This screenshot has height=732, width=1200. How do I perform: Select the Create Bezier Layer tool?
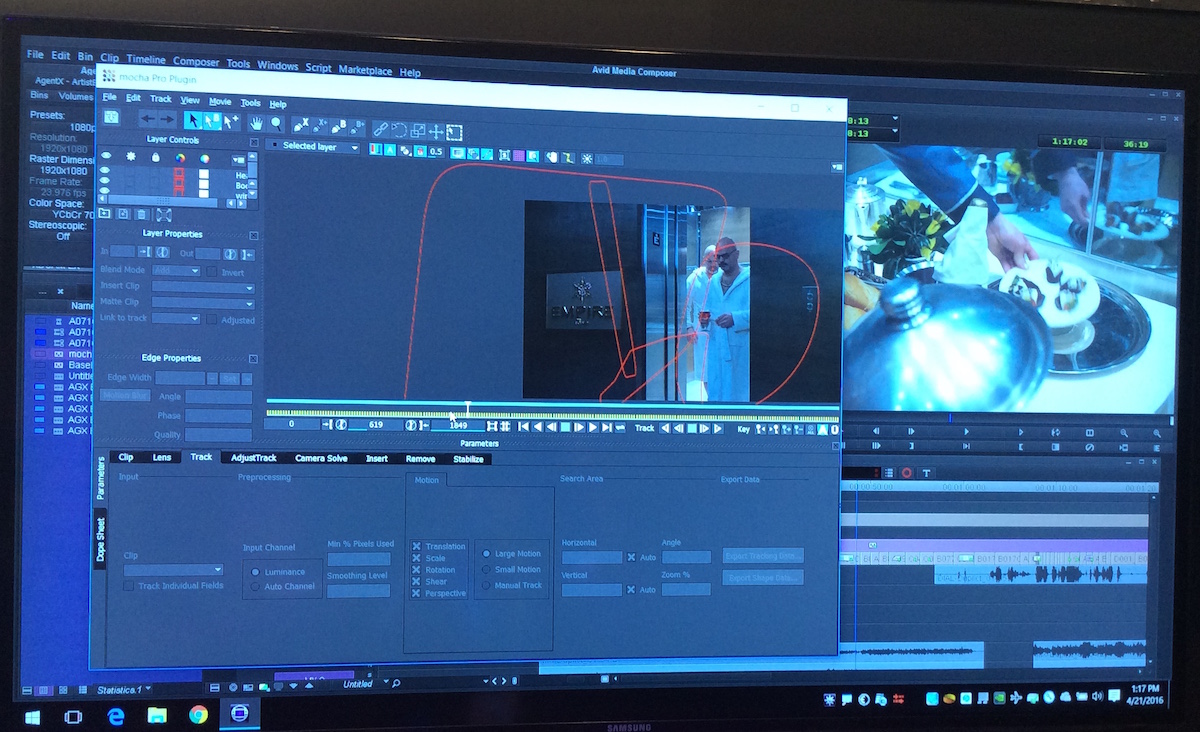click(x=338, y=127)
